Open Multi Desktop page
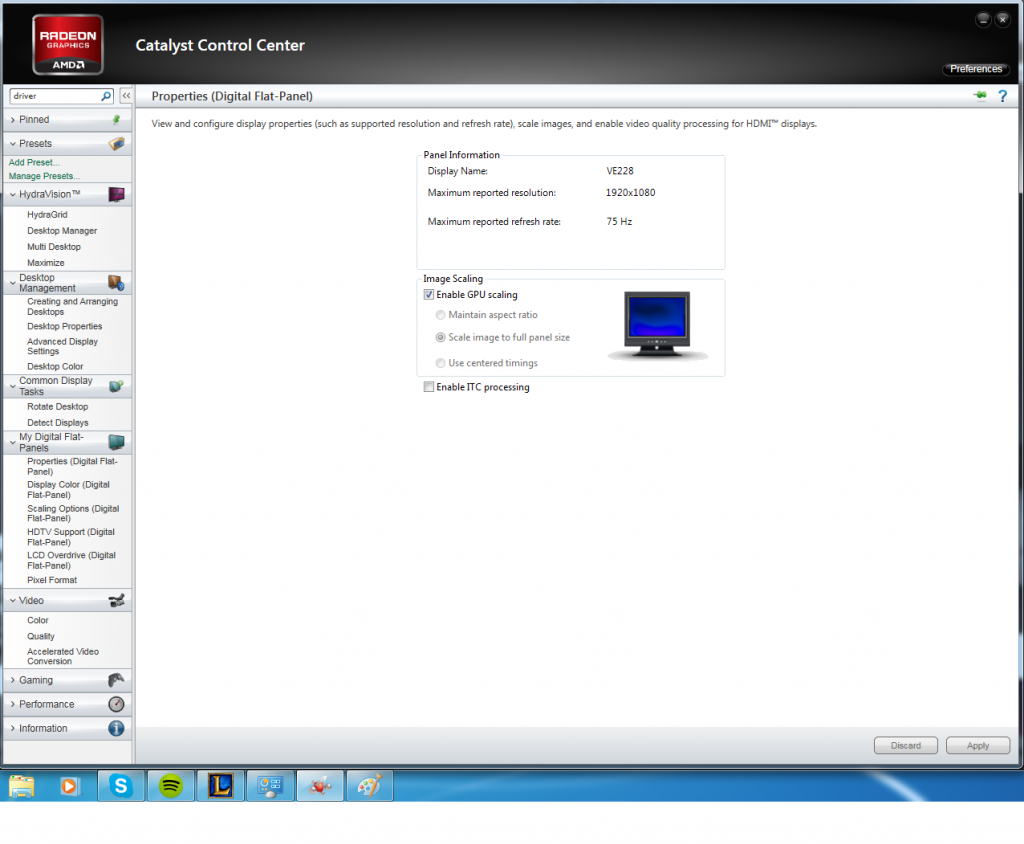1024x844 pixels. (54, 247)
